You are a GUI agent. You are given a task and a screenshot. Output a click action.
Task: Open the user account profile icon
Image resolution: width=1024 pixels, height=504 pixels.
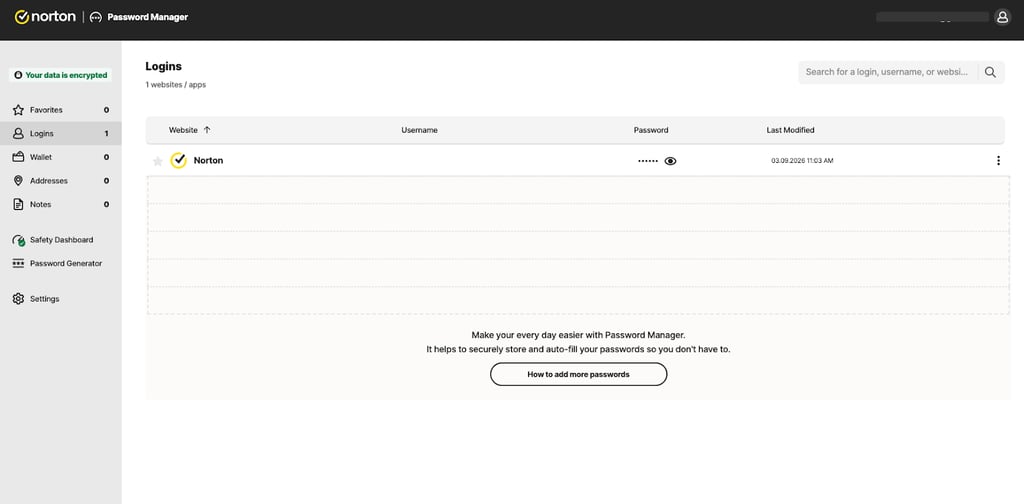tap(1002, 17)
